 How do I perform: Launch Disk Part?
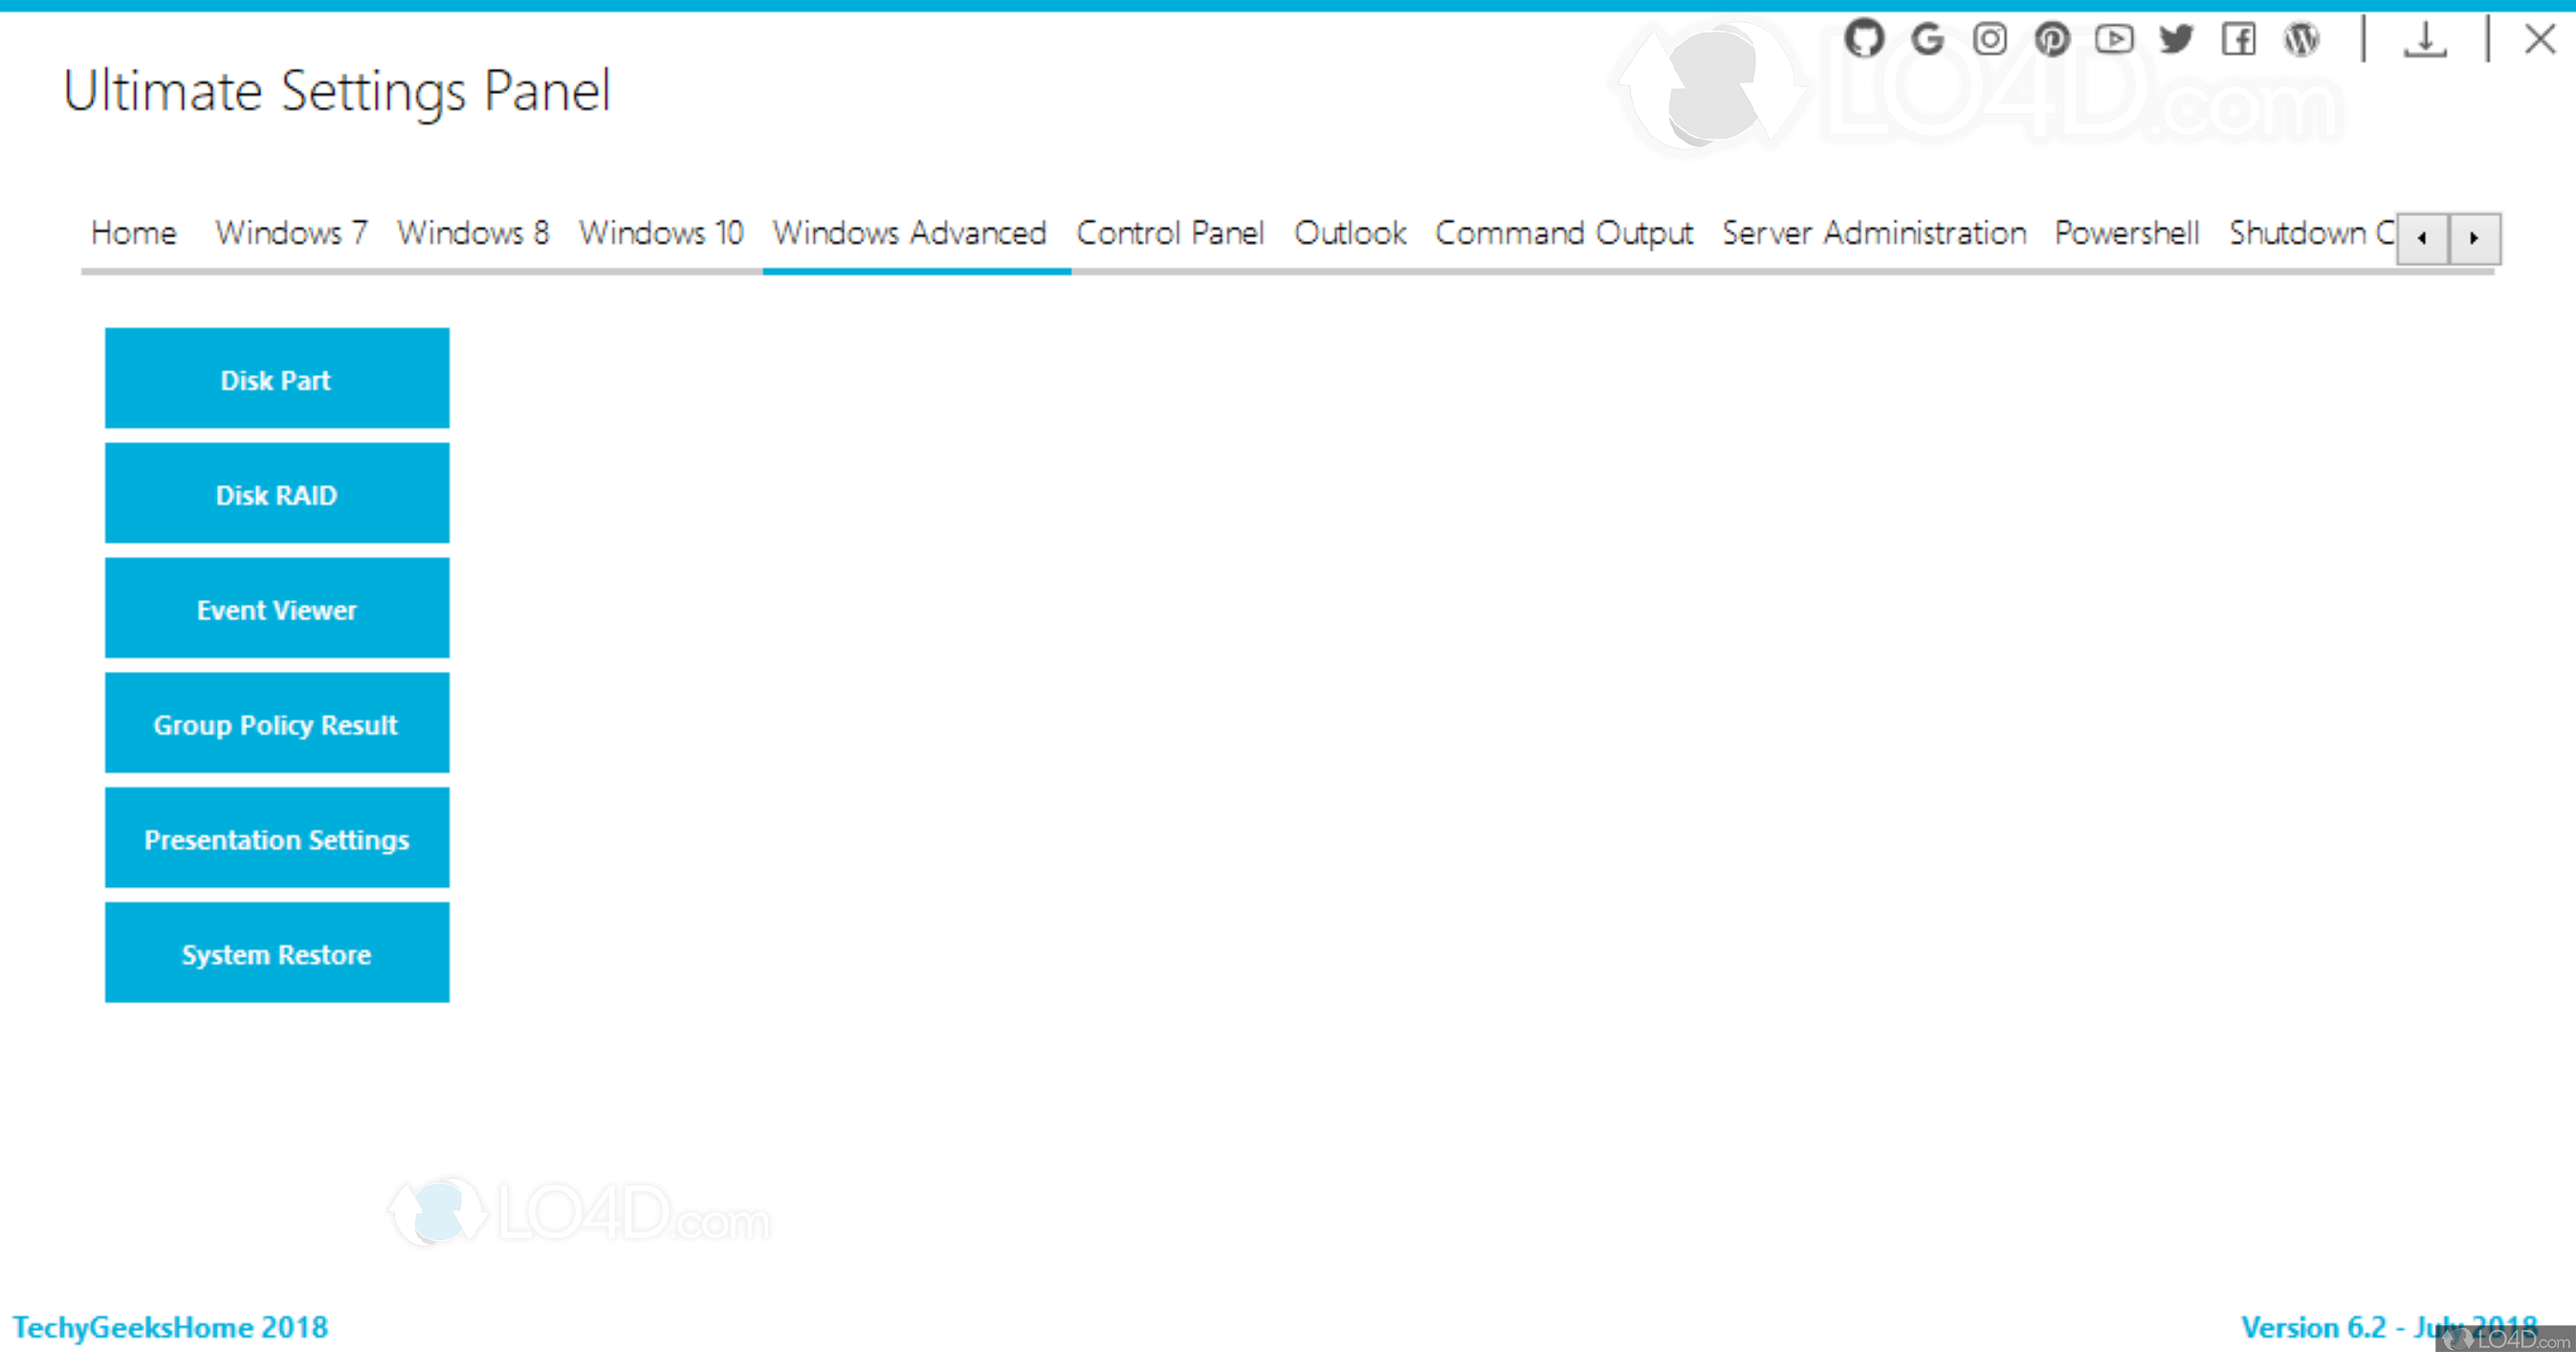276,379
